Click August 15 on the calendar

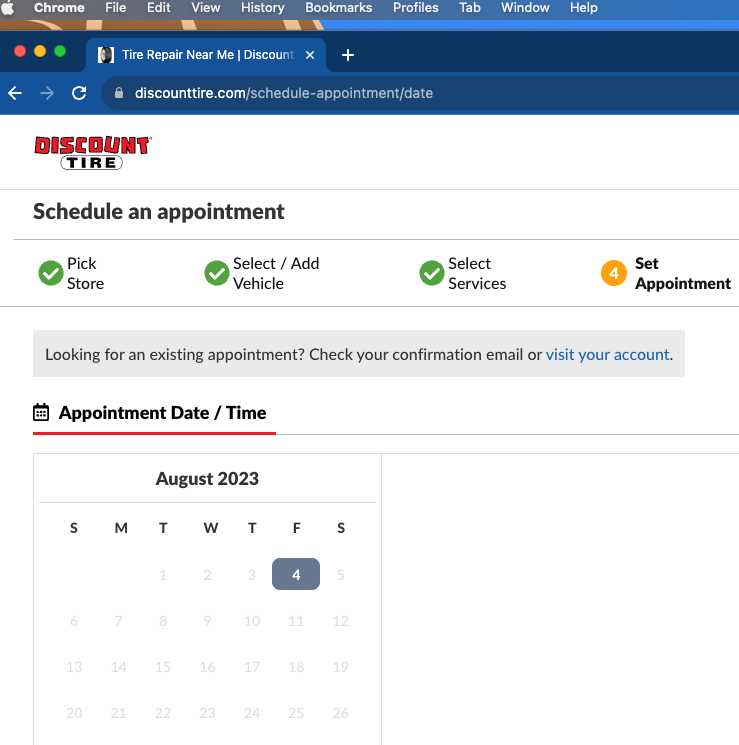click(x=163, y=667)
